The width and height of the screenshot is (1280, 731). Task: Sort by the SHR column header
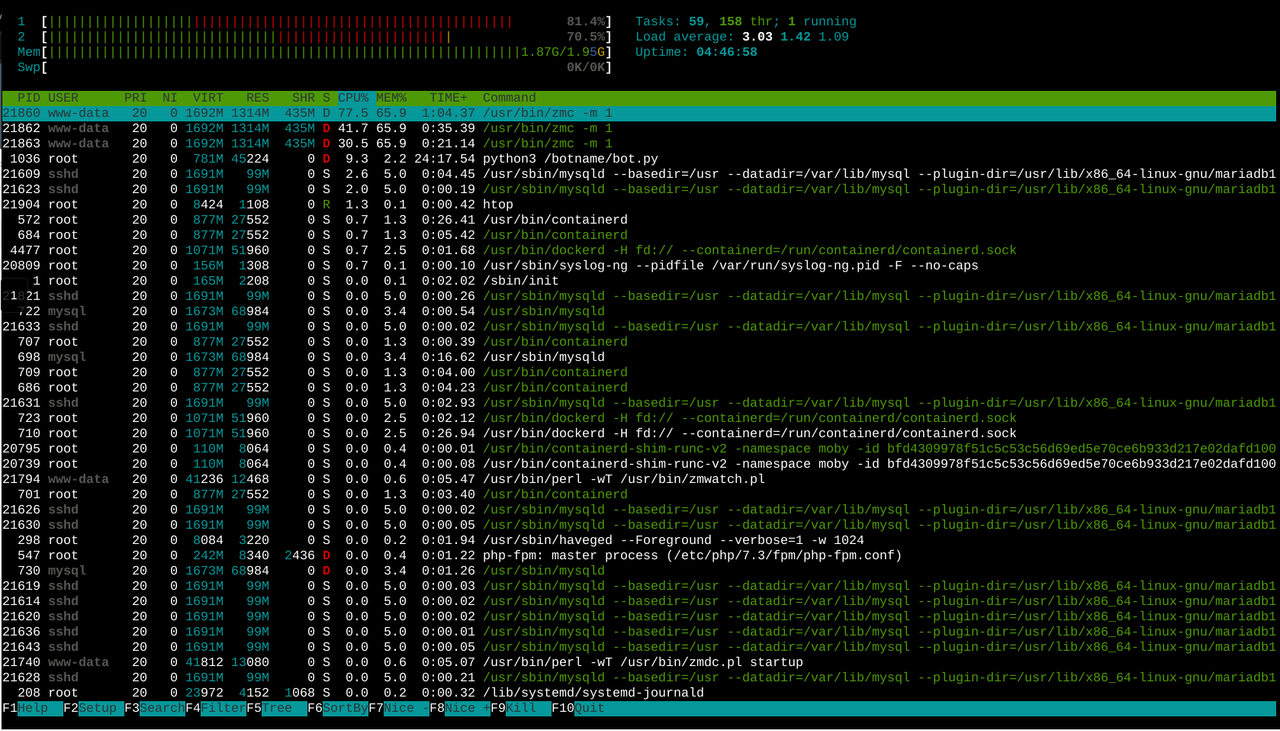pos(304,98)
